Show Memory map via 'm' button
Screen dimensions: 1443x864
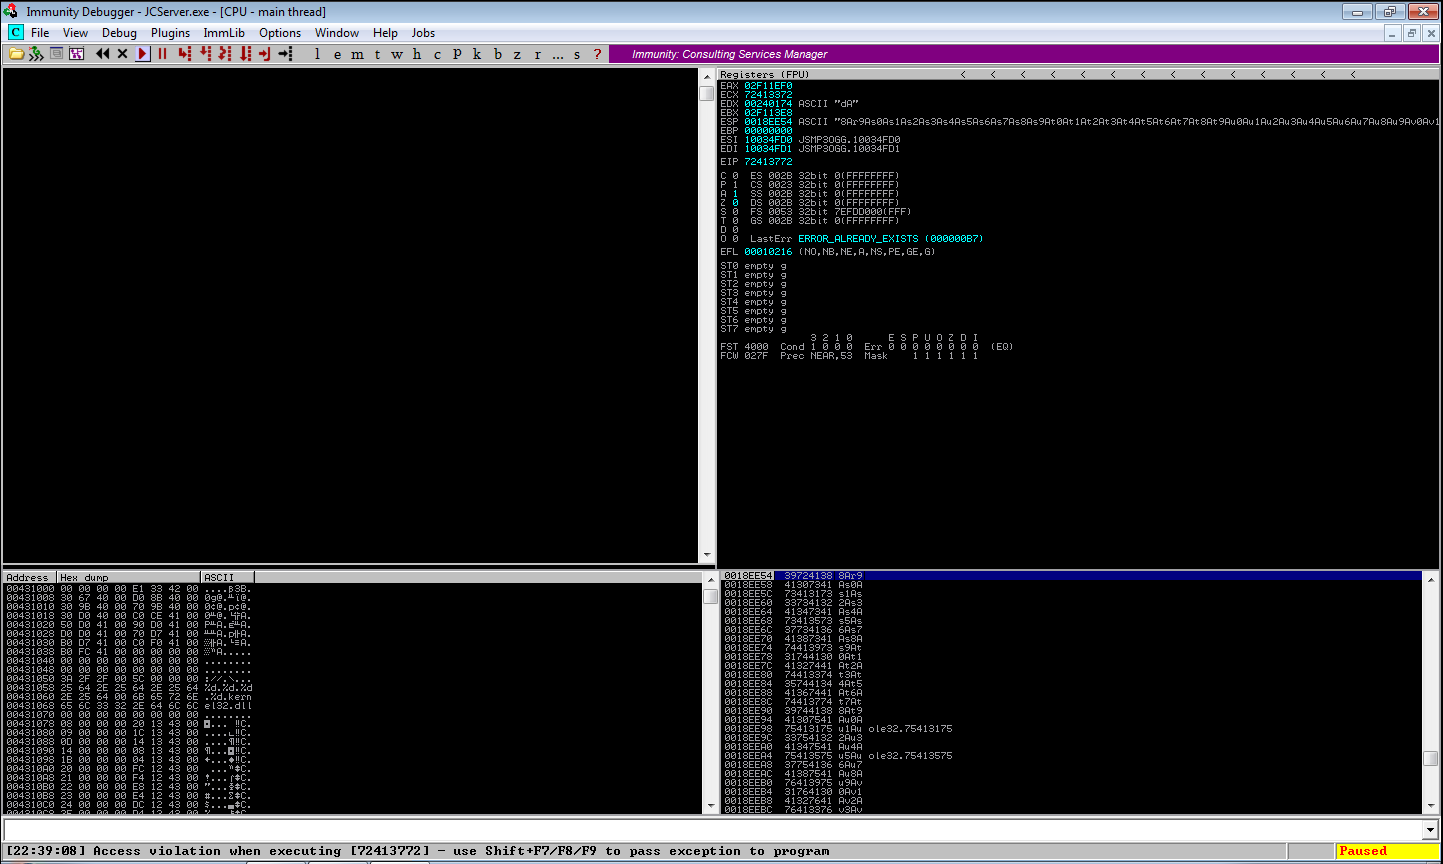(x=357, y=54)
